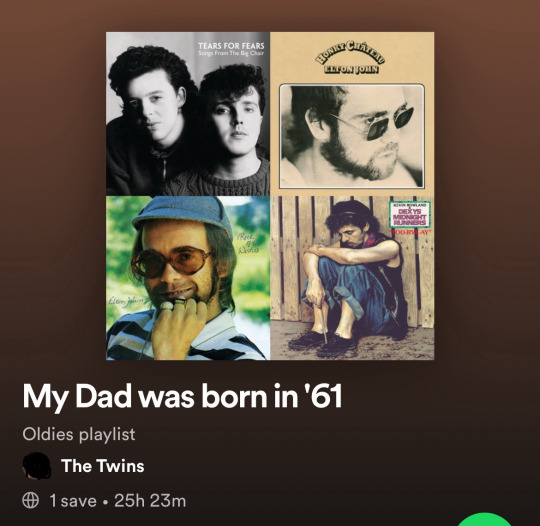Viewport: 540px width, 526px height.
Task: Select the Honky Château album cover
Action: click(352, 114)
